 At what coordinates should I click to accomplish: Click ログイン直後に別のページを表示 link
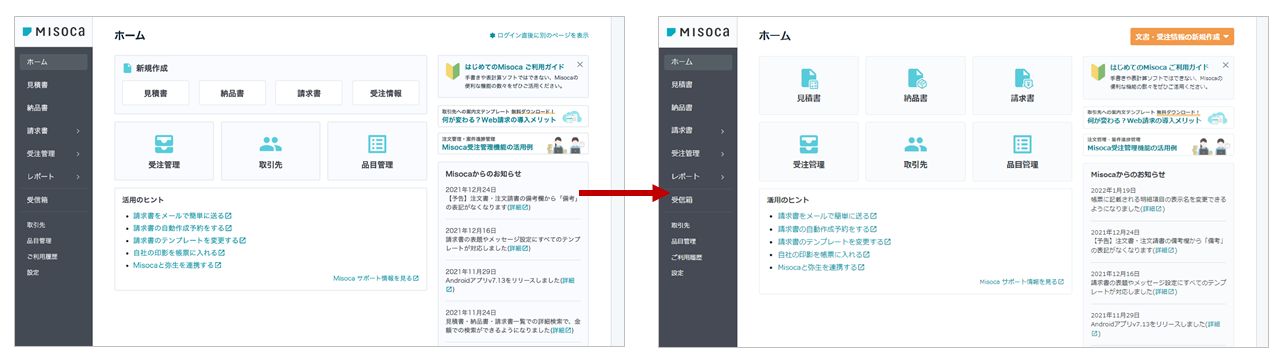click(538, 35)
